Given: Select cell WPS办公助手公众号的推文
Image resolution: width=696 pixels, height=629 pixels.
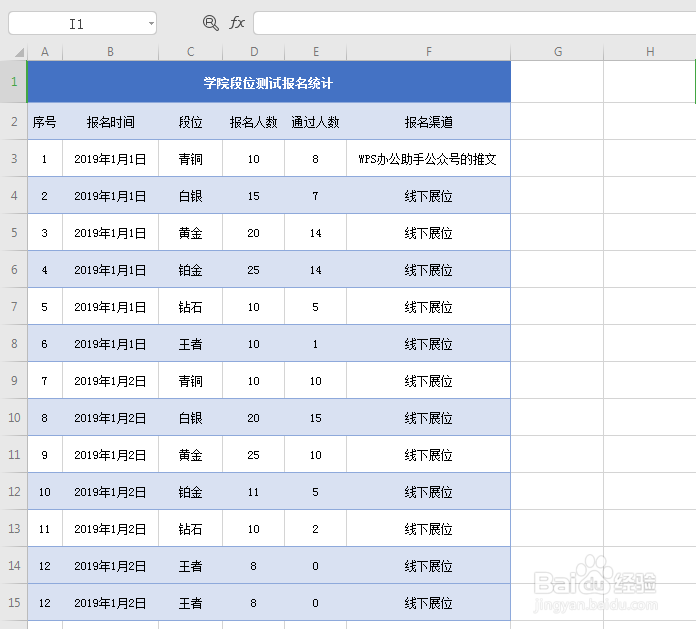Looking at the screenshot, I should [429, 158].
